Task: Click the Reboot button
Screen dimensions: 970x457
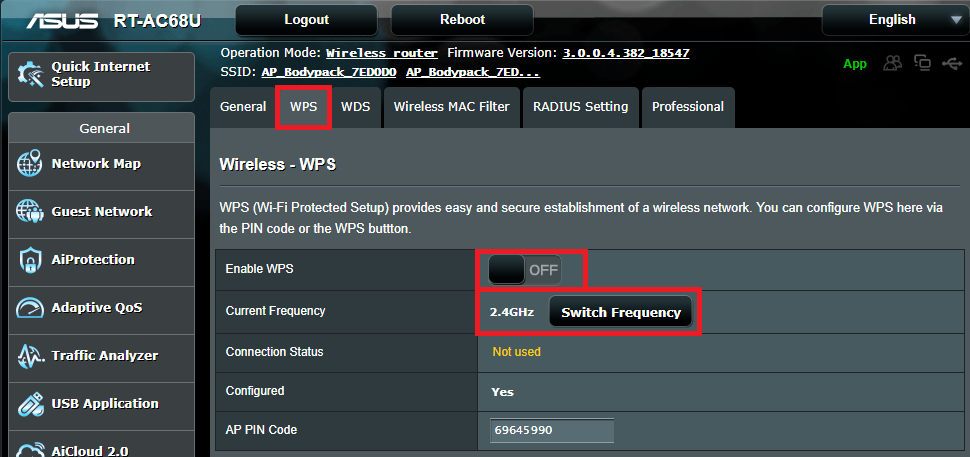Action: coord(462,20)
